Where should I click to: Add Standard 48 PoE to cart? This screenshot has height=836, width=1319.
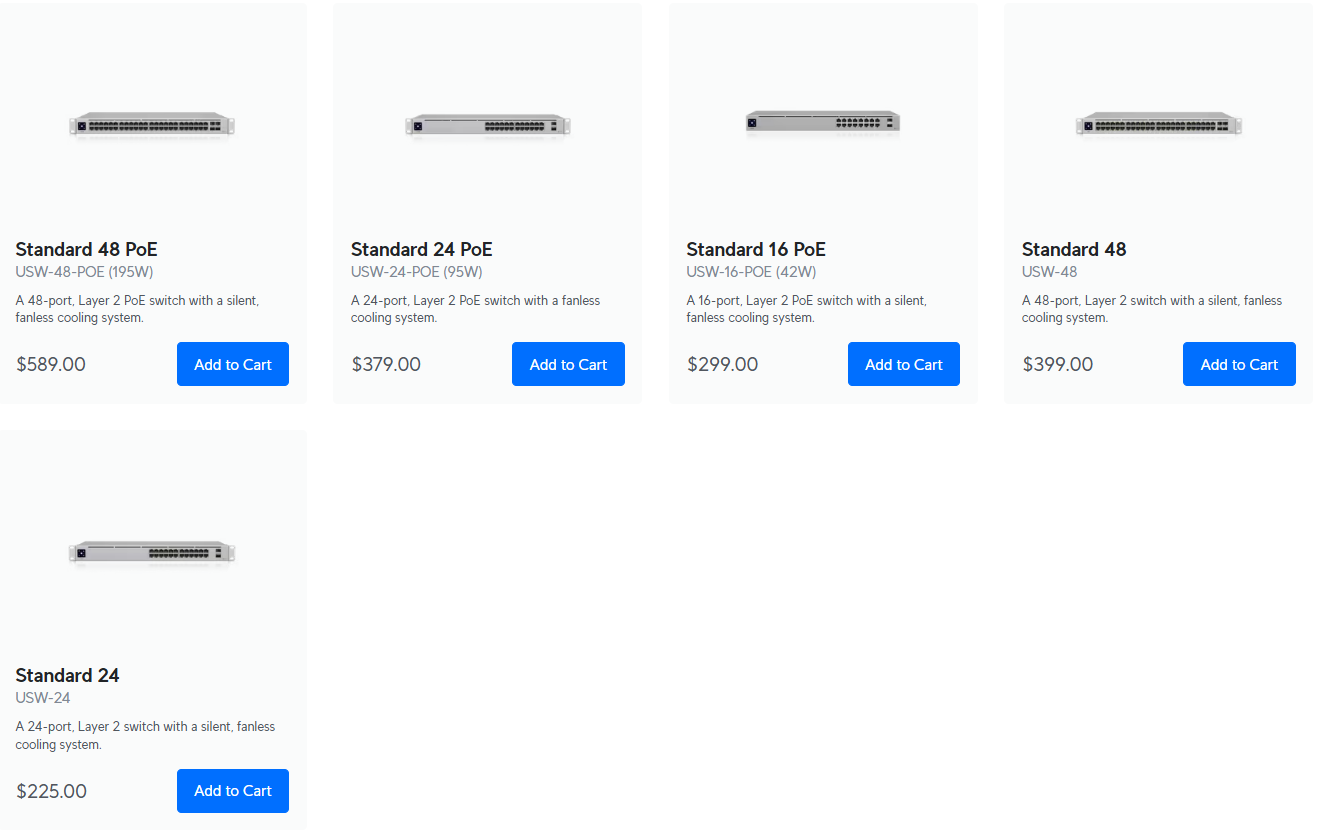pyautogui.click(x=233, y=364)
